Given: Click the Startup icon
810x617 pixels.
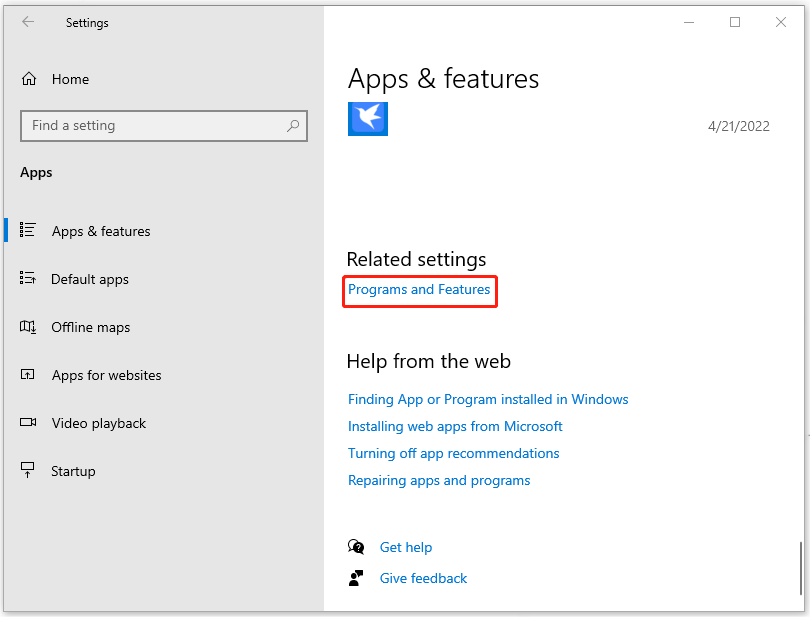Looking at the screenshot, I should click(x=27, y=470).
